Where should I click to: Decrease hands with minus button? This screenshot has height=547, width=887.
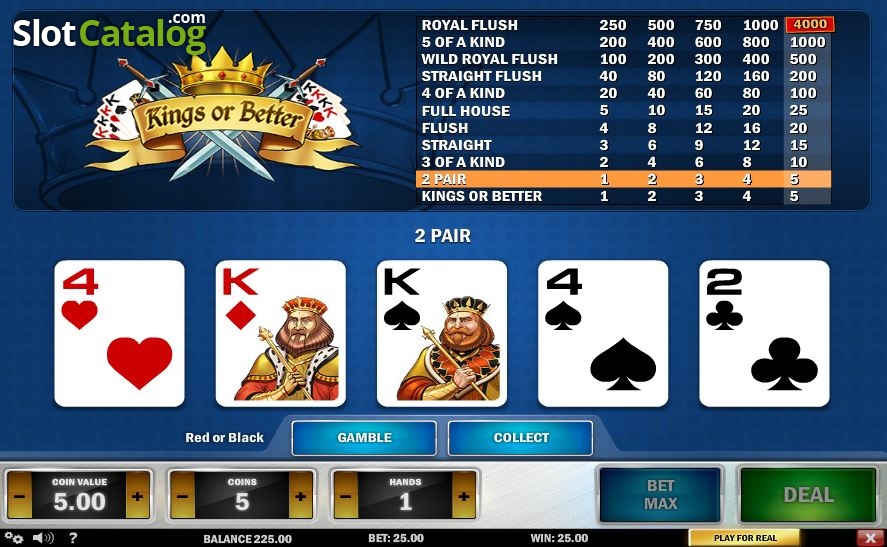click(x=346, y=496)
